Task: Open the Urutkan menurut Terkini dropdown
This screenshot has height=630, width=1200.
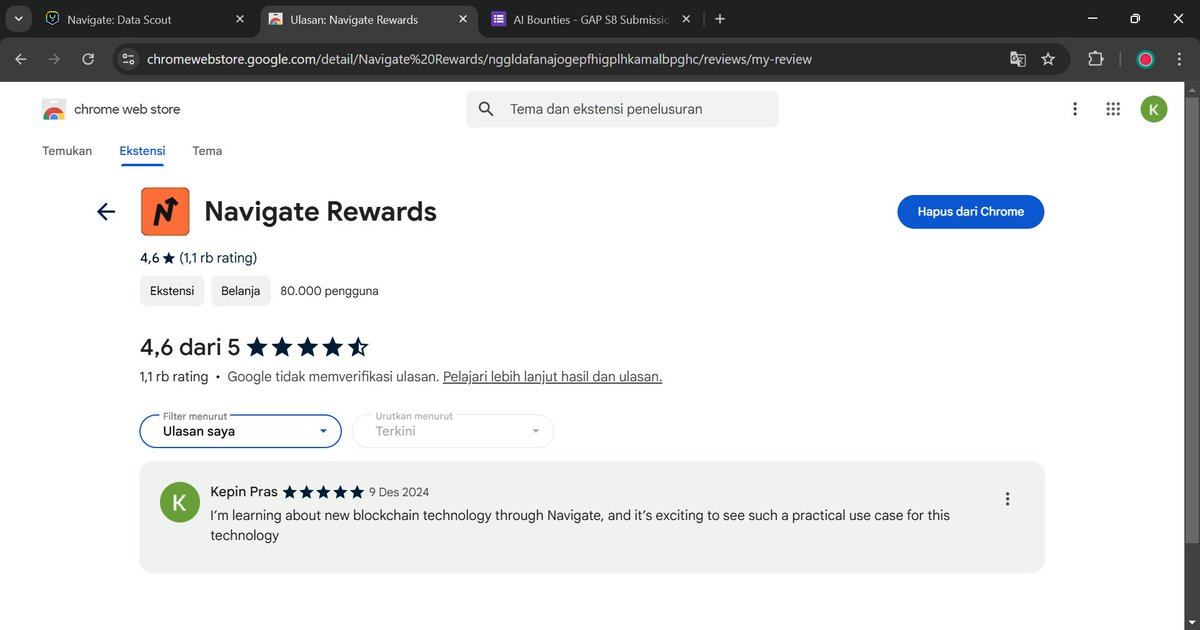Action: coord(453,431)
